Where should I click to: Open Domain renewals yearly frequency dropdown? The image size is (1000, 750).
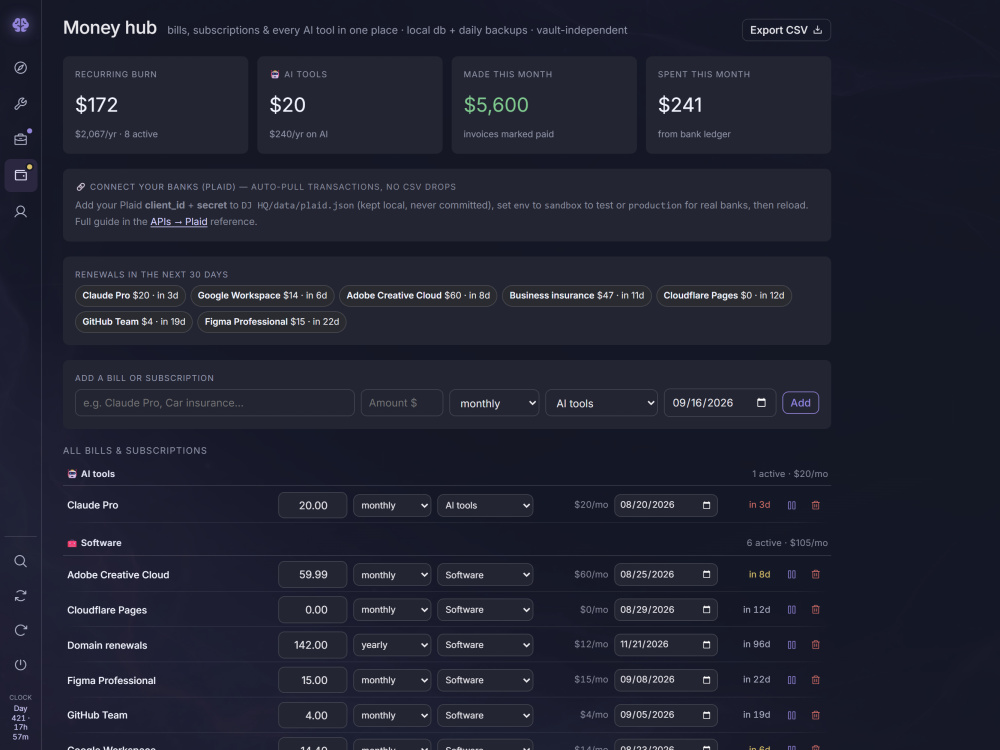tap(392, 645)
